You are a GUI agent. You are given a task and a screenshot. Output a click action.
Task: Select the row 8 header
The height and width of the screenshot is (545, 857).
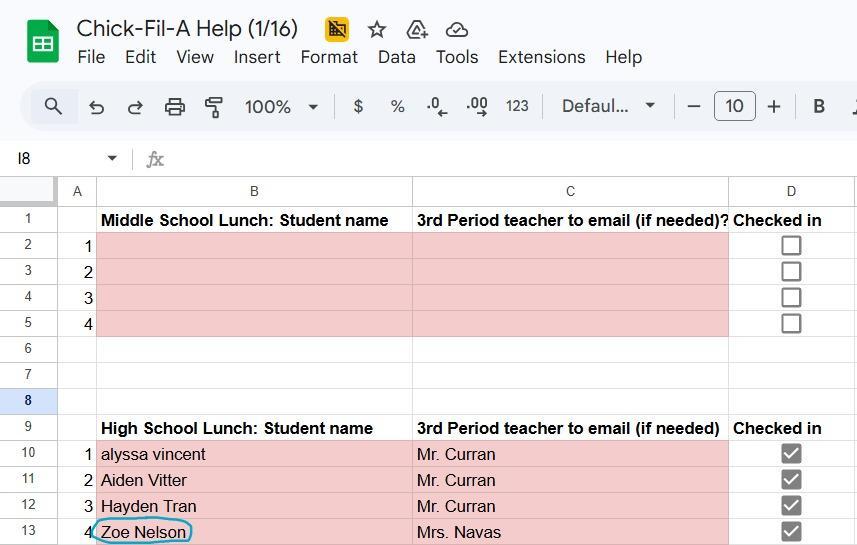pyautogui.click(x=28, y=401)
